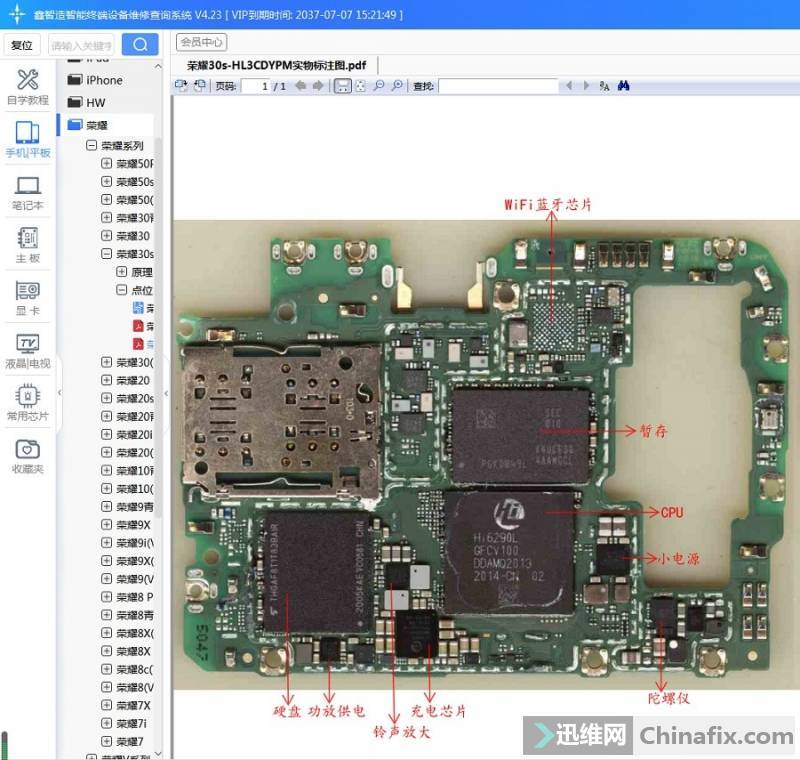The width and height of the screenshot is (800, 760).
Task: Click the binoculars find icon in PDF toolbar
Action: pos(623,86)
